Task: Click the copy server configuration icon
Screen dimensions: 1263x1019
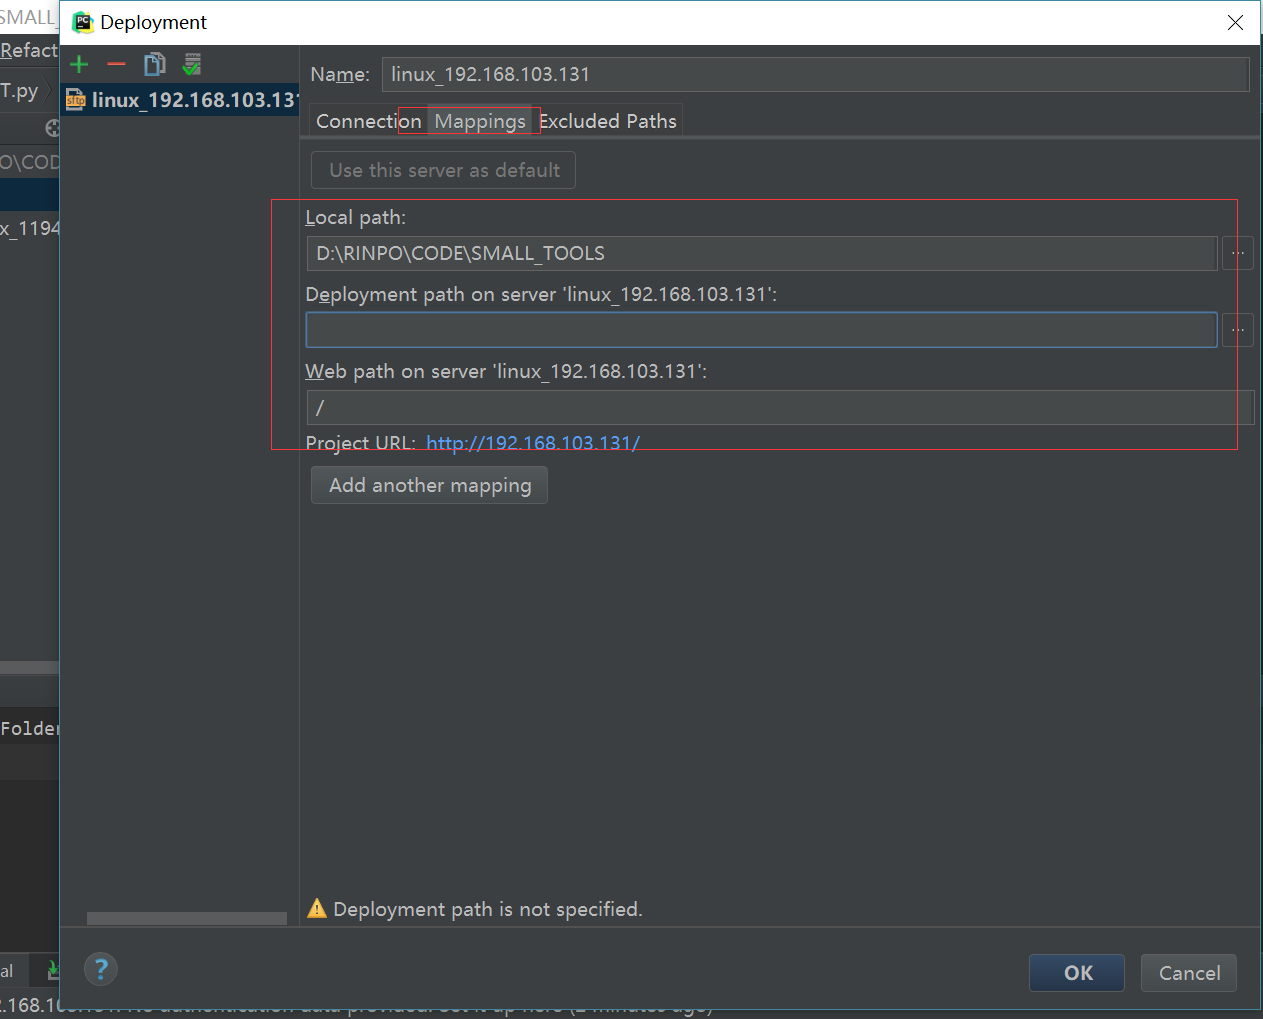Action: pyautogui.click(x=154, y=65)
